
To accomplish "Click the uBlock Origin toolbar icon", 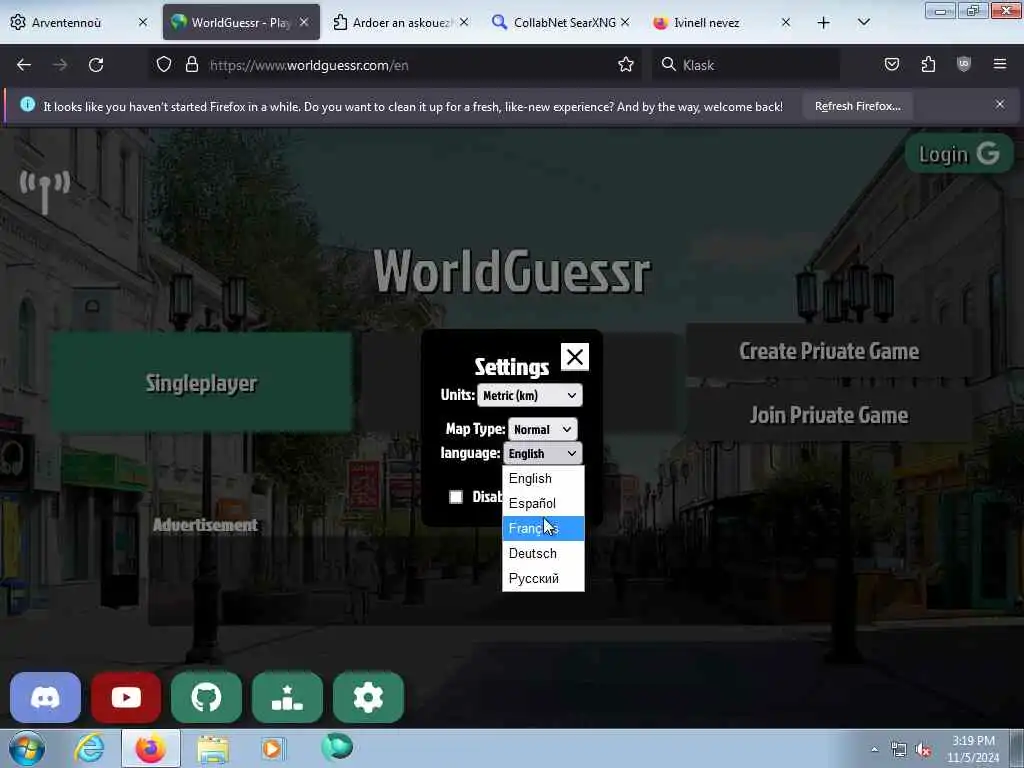I will tap(963, 64).
